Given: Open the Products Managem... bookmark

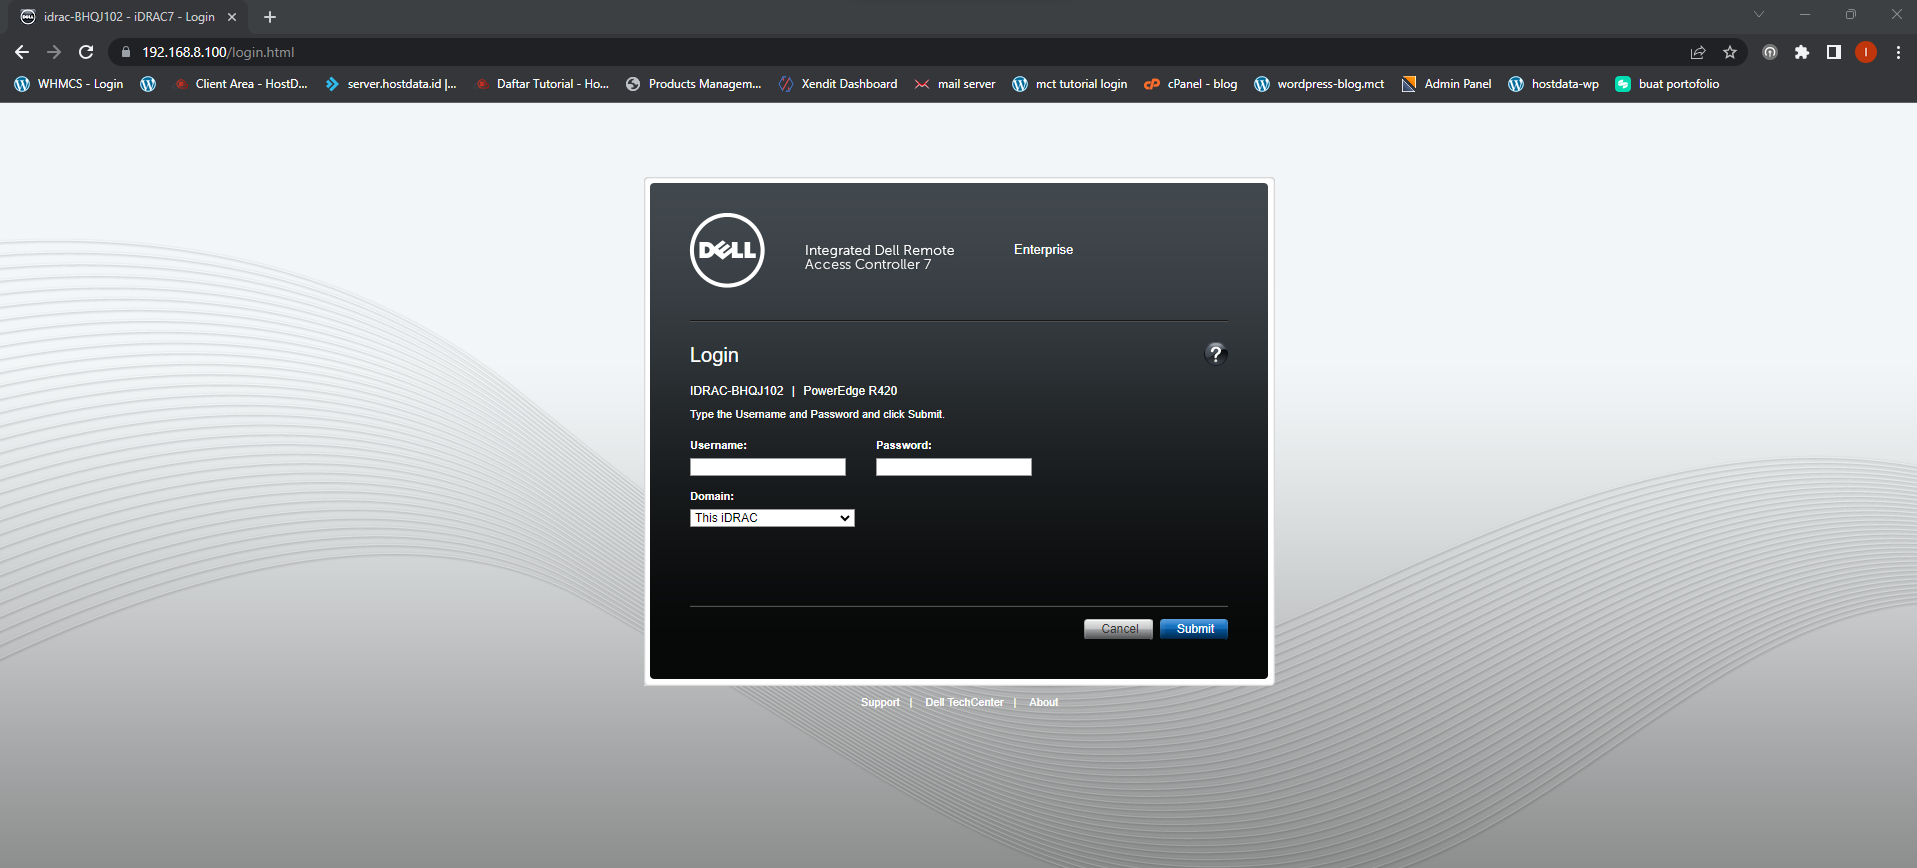Looking at the screenshot, I should point(694,84).
